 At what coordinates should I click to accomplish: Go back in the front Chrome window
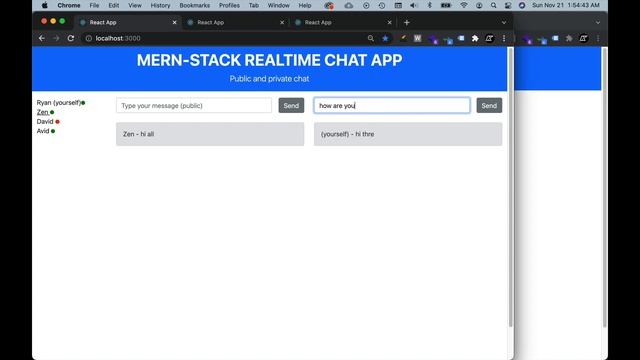pos(42,38)
